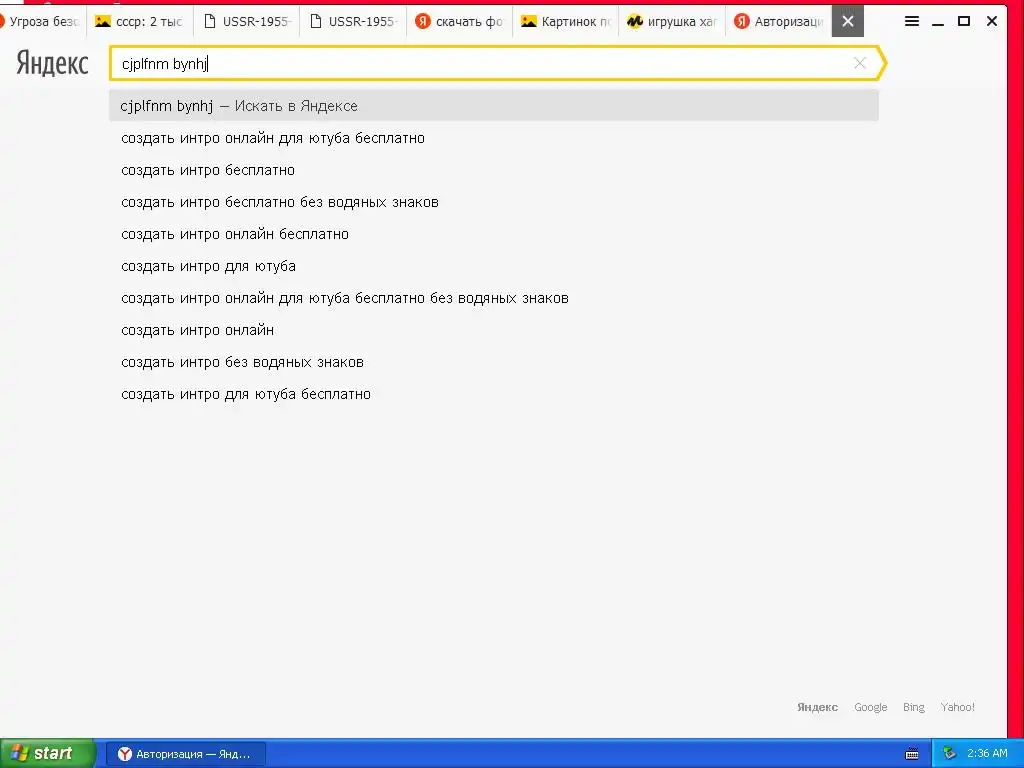Open the browser hamburger menu

click(x=912, y=22)
